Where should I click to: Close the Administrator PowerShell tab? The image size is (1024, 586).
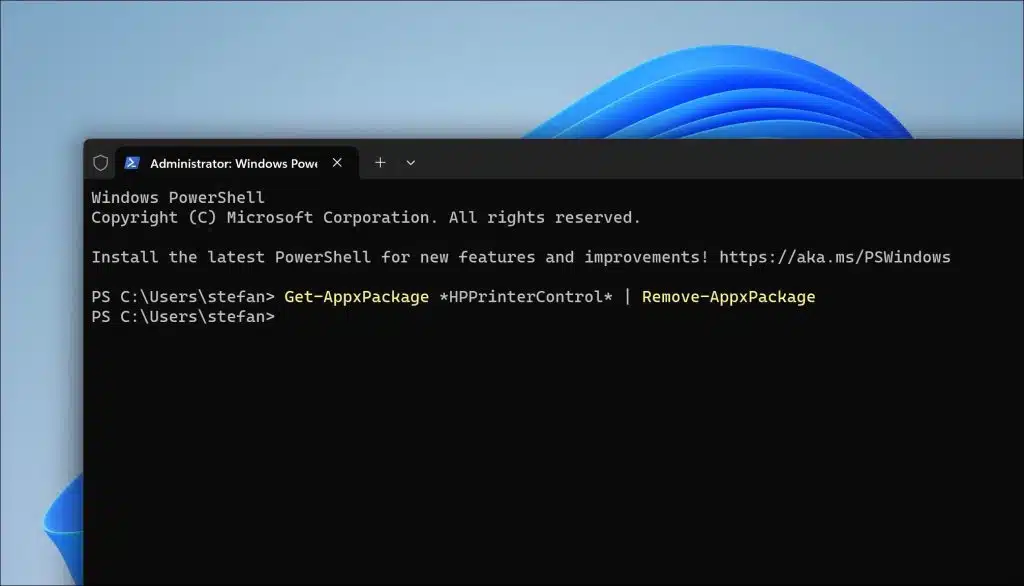point(337,162)
